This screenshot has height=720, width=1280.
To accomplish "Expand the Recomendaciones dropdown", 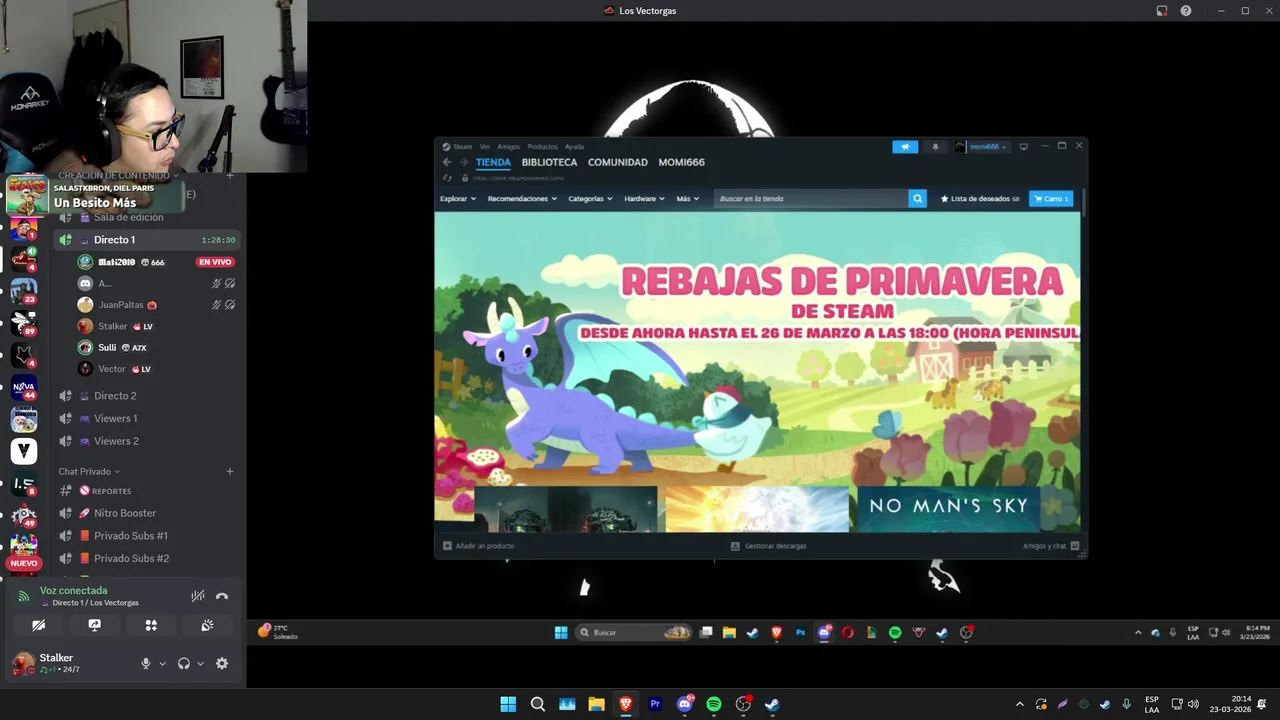I will coord(522,199).
